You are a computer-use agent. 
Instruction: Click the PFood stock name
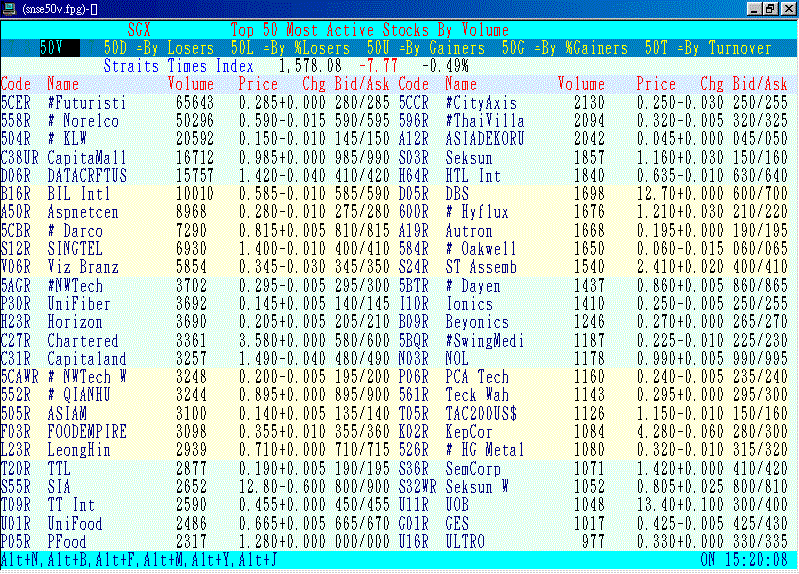coord(67,542)
